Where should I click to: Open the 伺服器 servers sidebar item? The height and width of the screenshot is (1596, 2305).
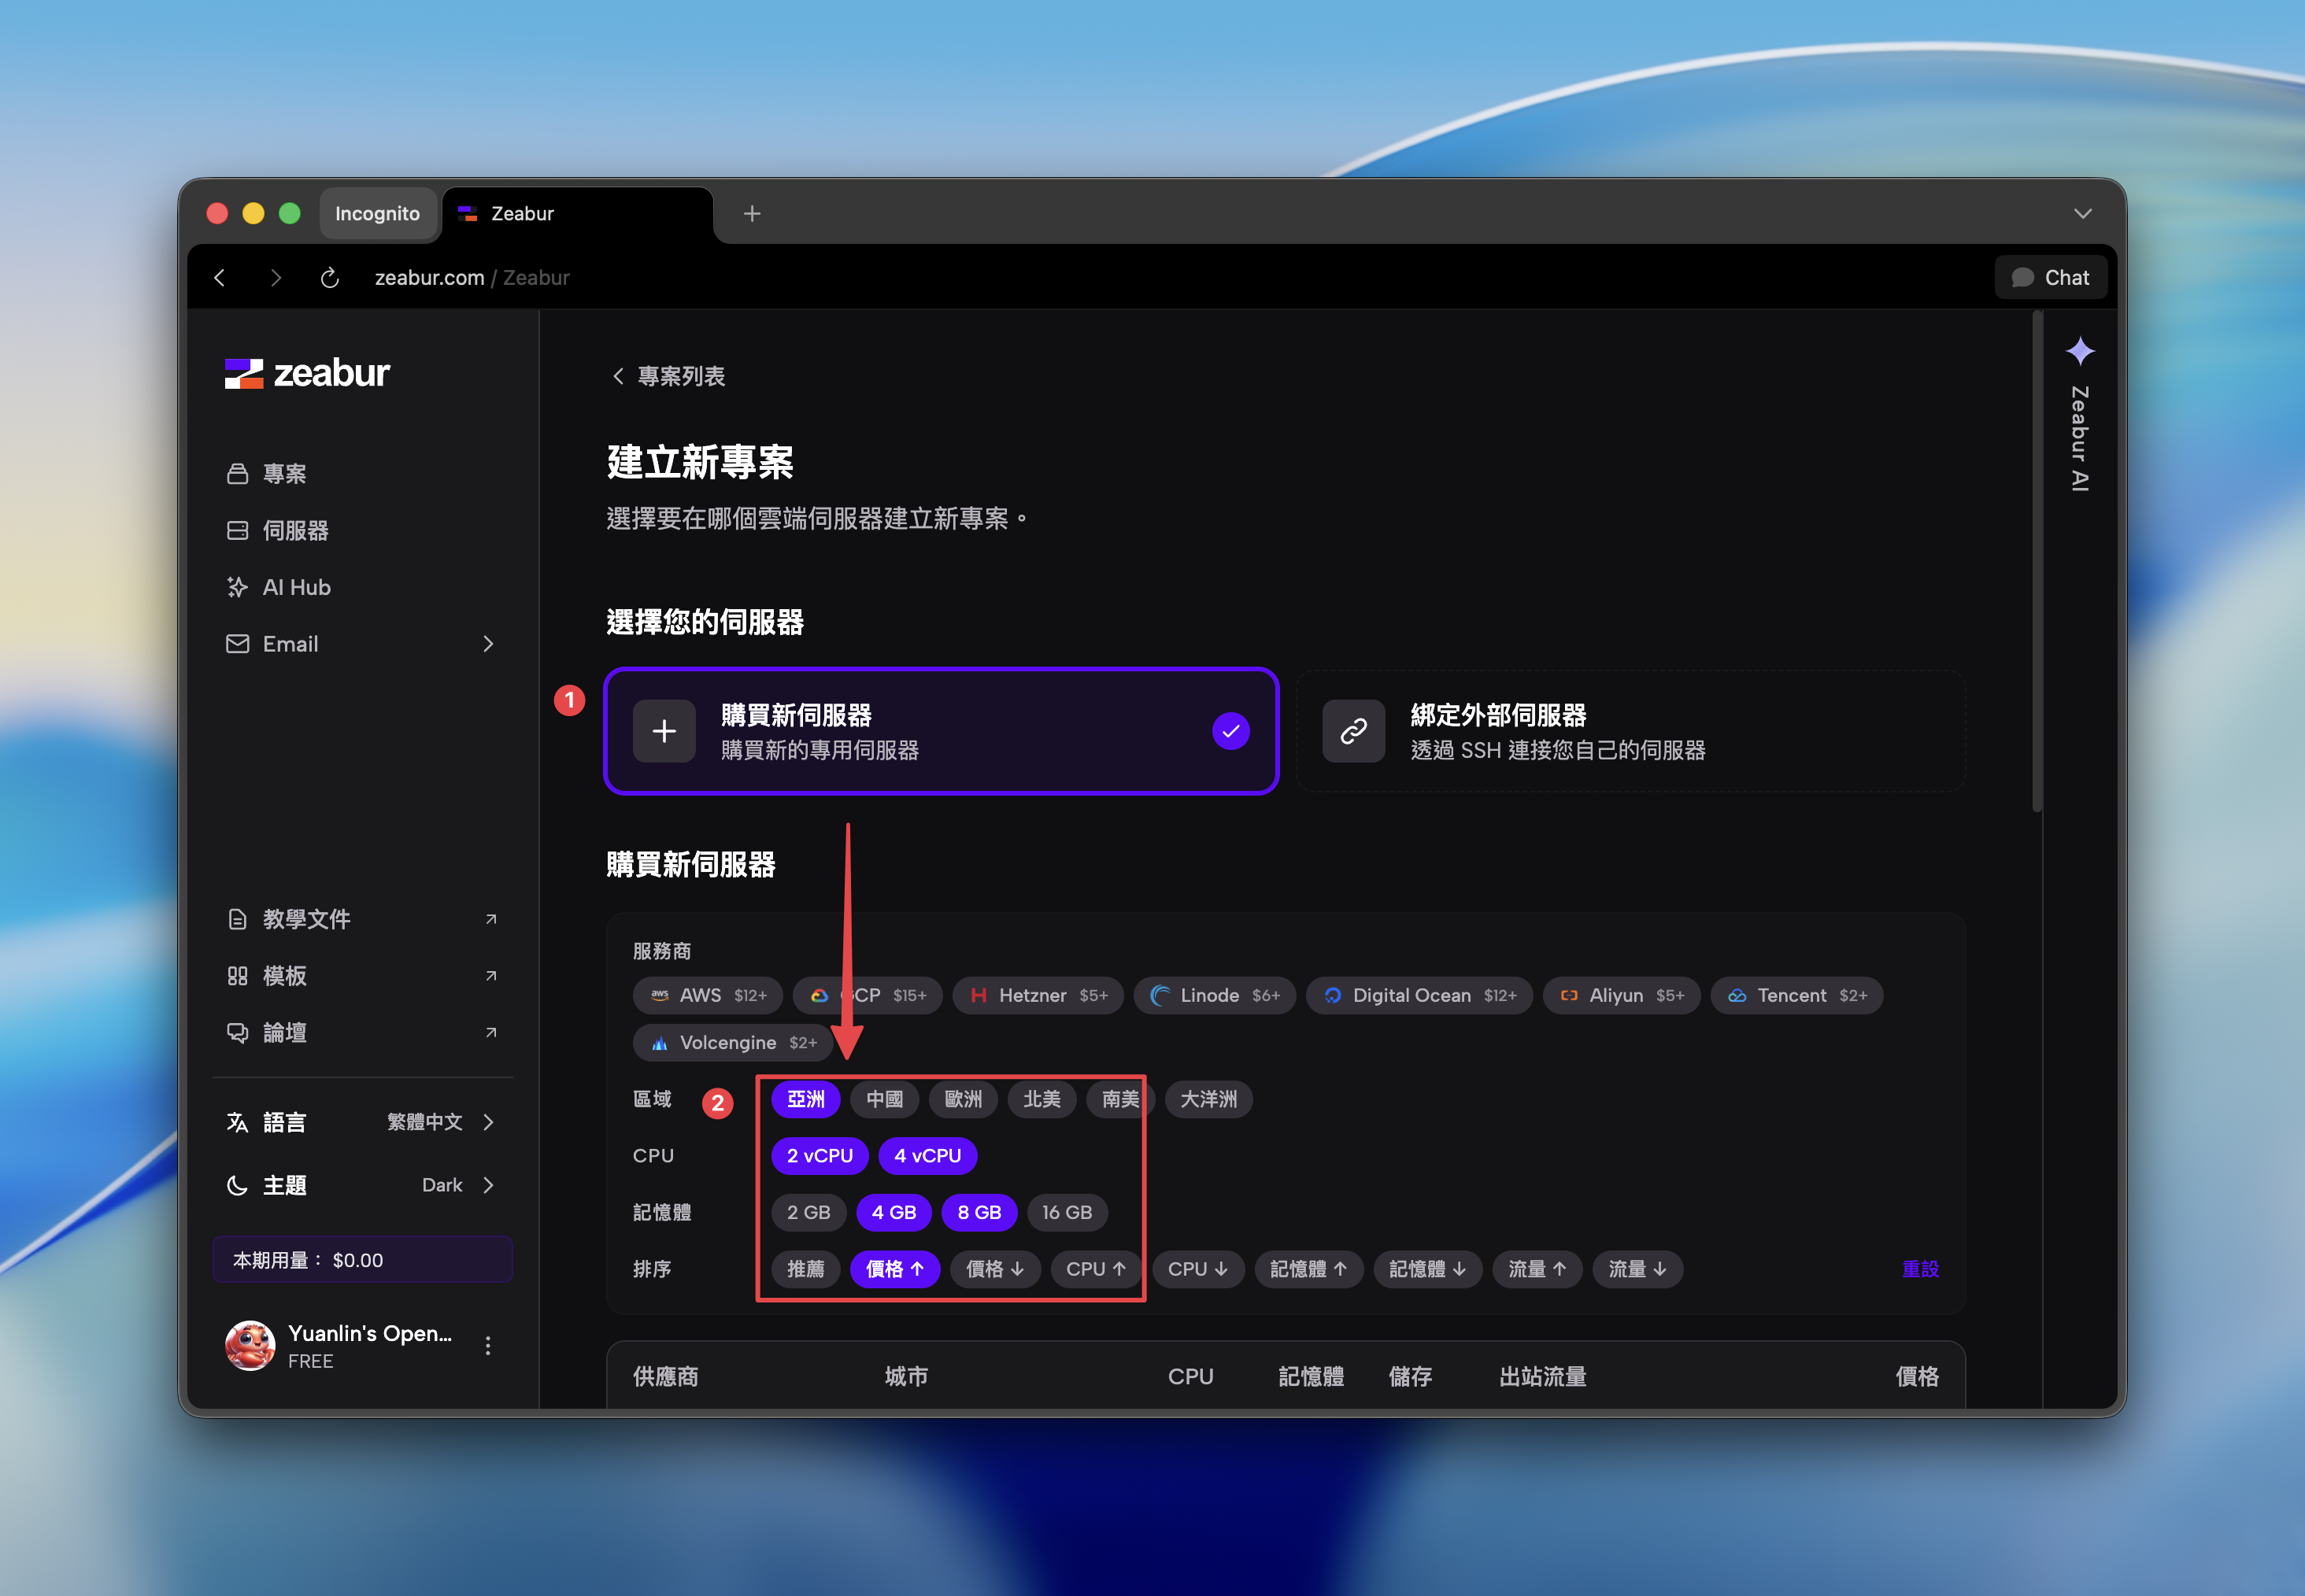(295, 530)
